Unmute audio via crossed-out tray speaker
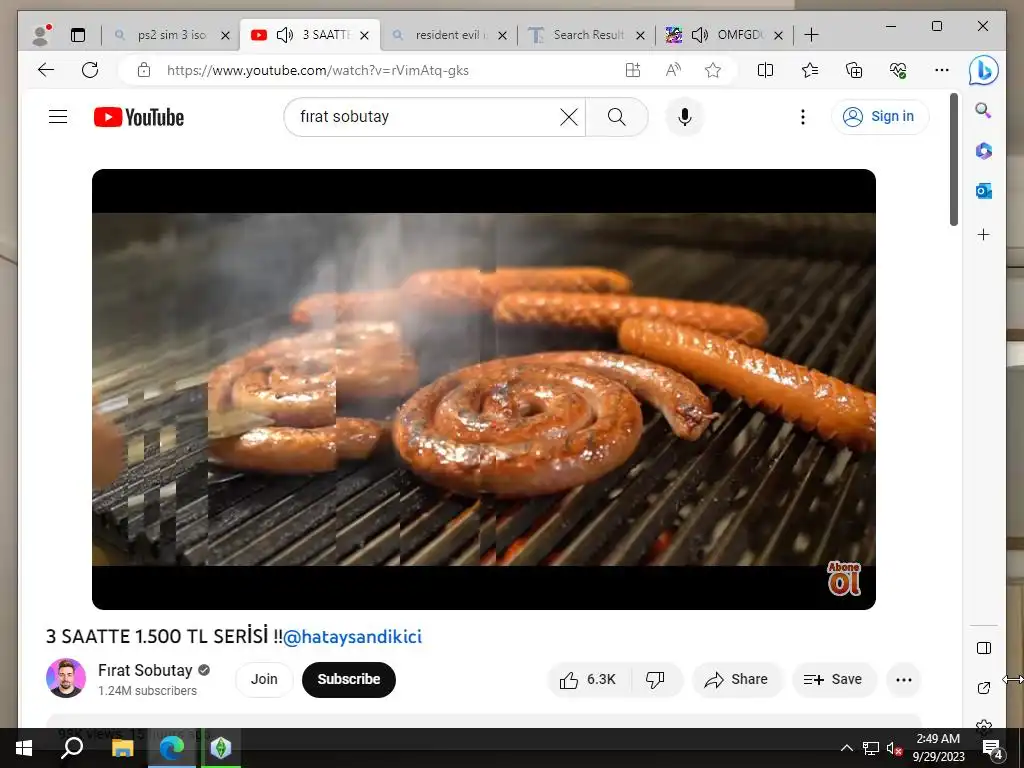 [894, 748]
